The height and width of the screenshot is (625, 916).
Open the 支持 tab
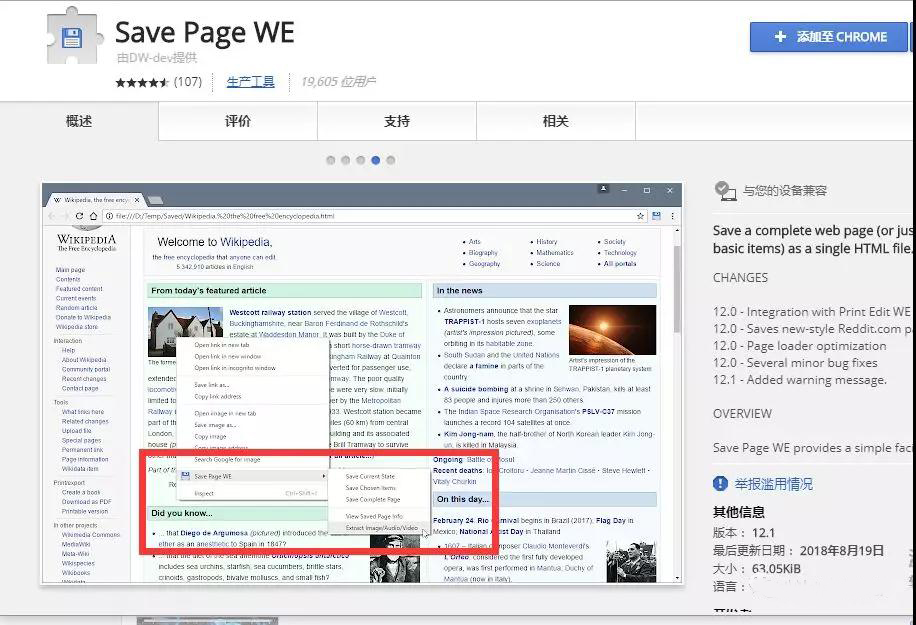[397, 121]
